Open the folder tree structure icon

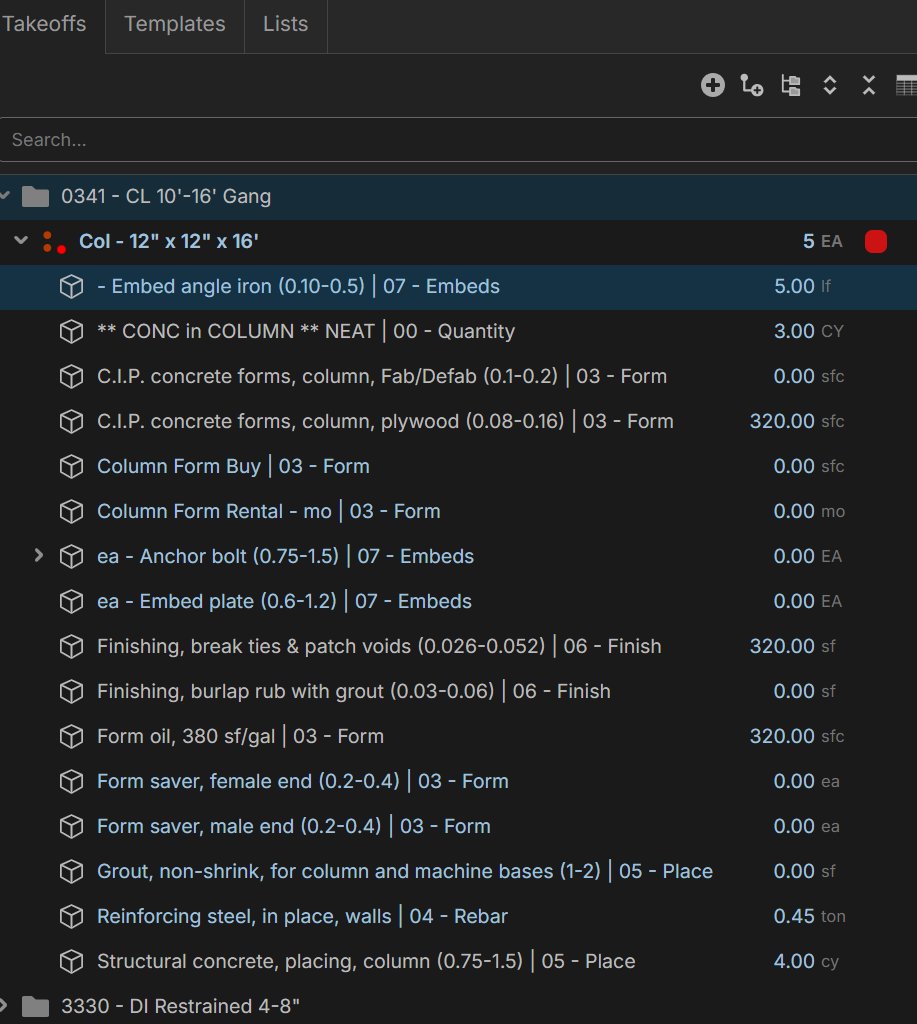[x=790, y=86]
